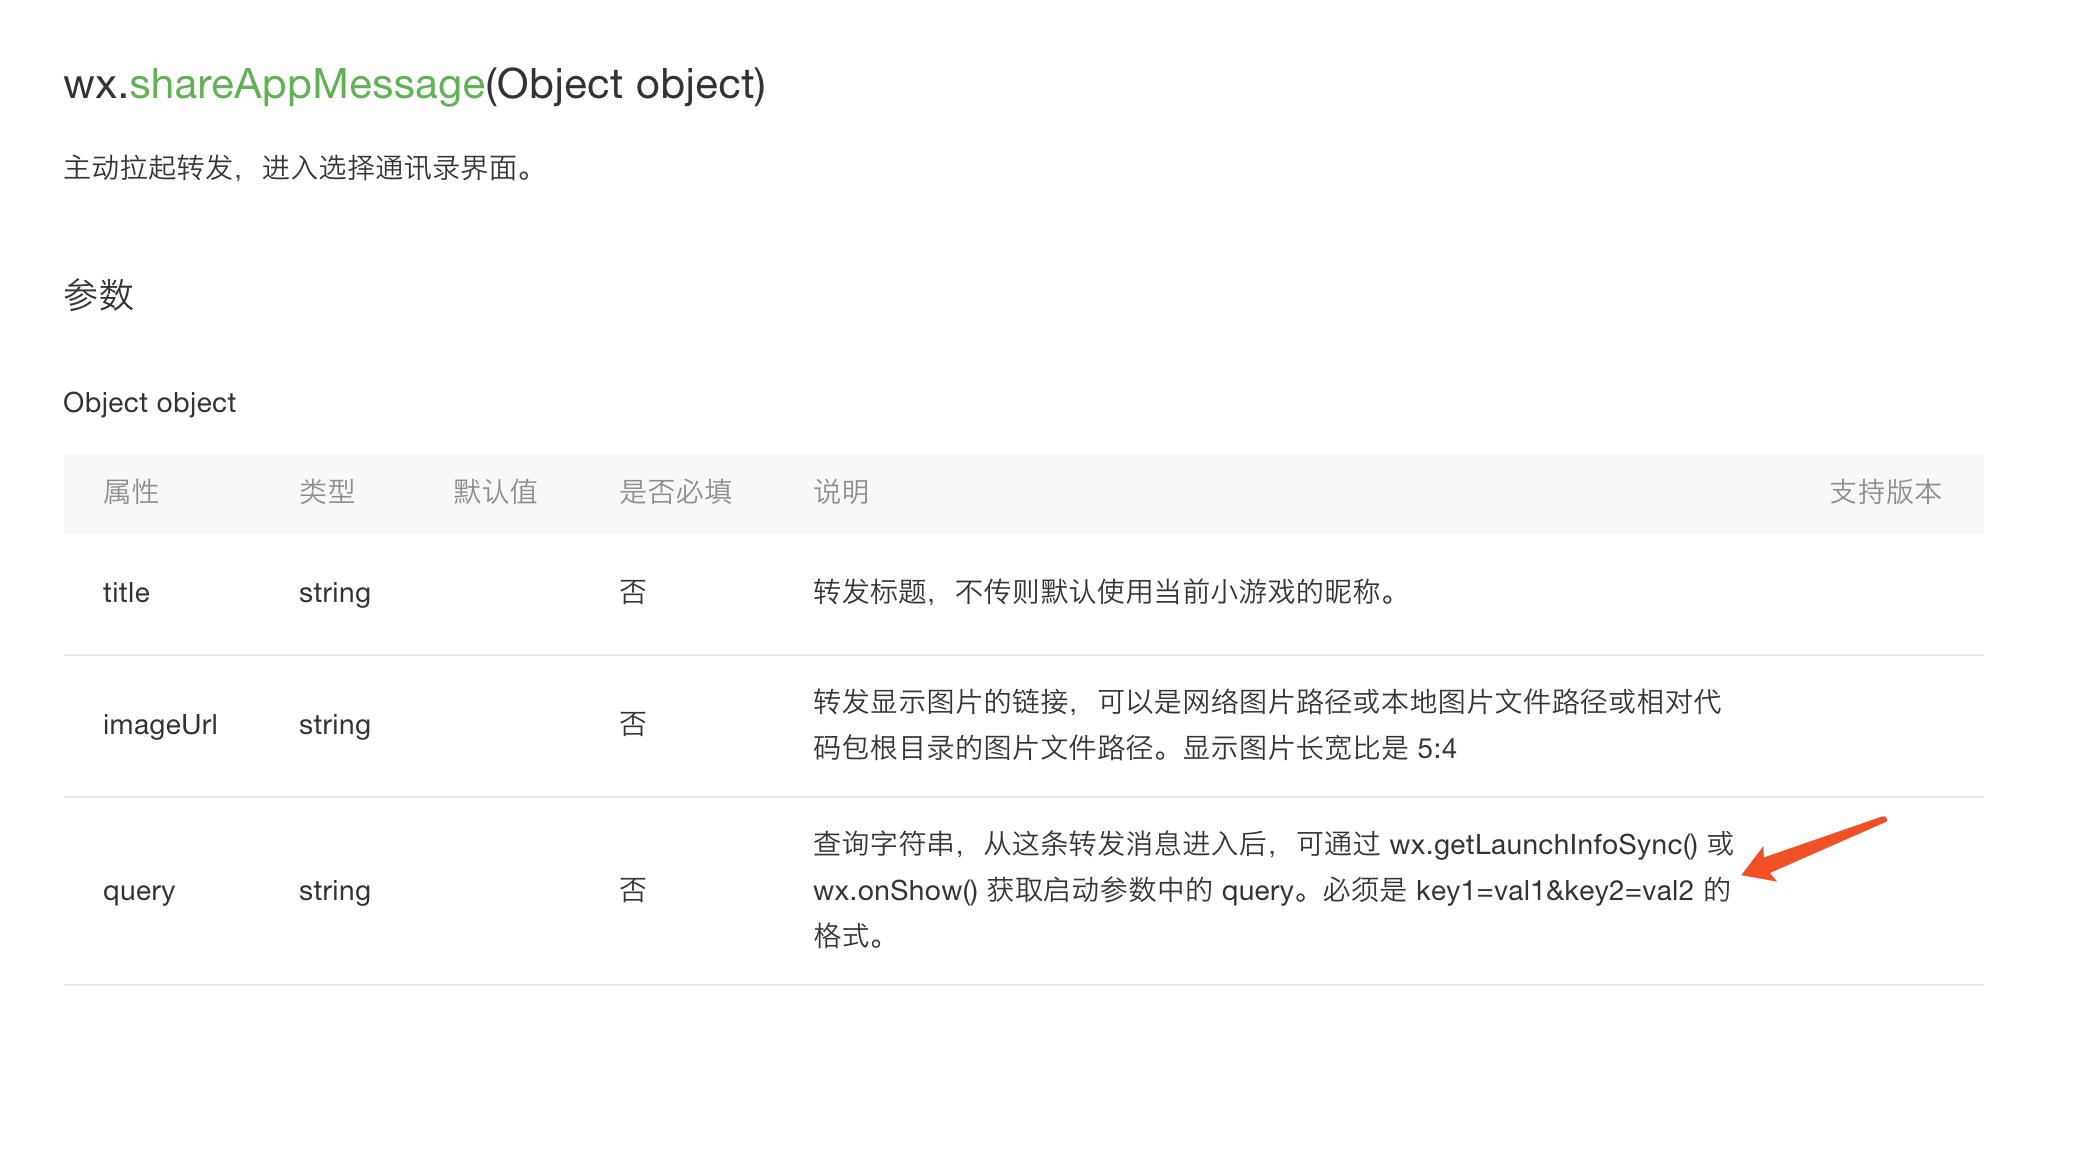Click string type in the query row
The image size is (2092, 1170).
(x=334, y=891)
